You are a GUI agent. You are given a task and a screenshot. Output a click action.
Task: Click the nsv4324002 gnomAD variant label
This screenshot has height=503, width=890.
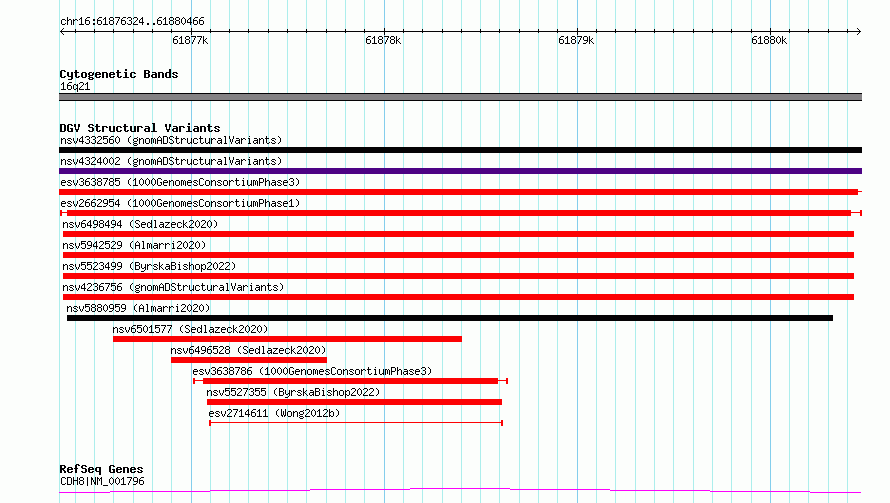tap(171, 161)
